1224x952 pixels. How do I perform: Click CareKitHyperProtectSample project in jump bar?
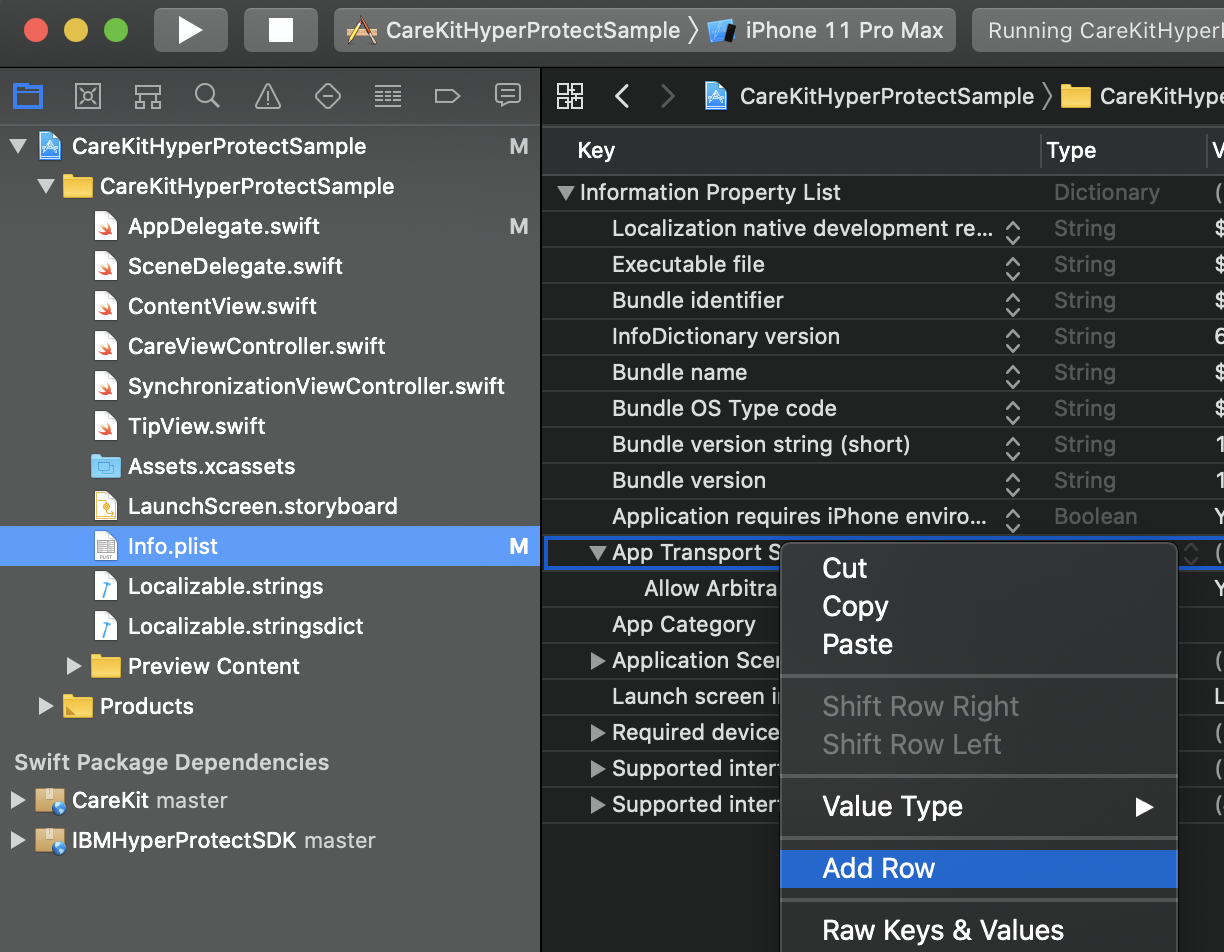[870, 96]
